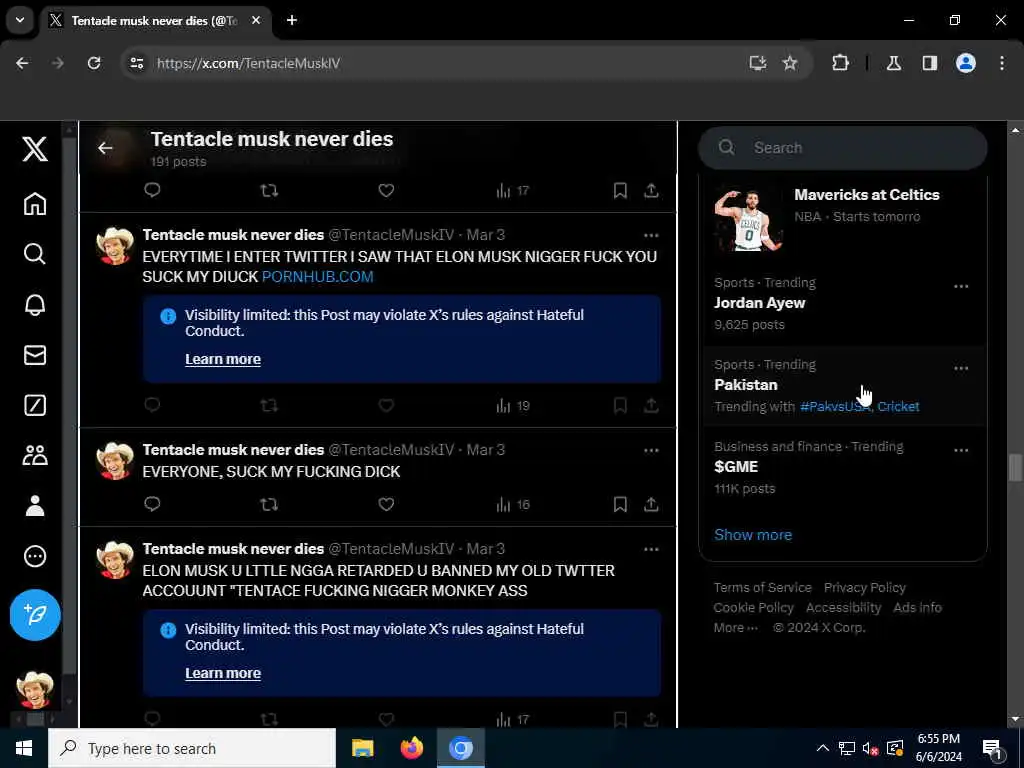Expand Chrome tab search chevron
This screenshot has height=768, width=1024.
pos(20,20)
